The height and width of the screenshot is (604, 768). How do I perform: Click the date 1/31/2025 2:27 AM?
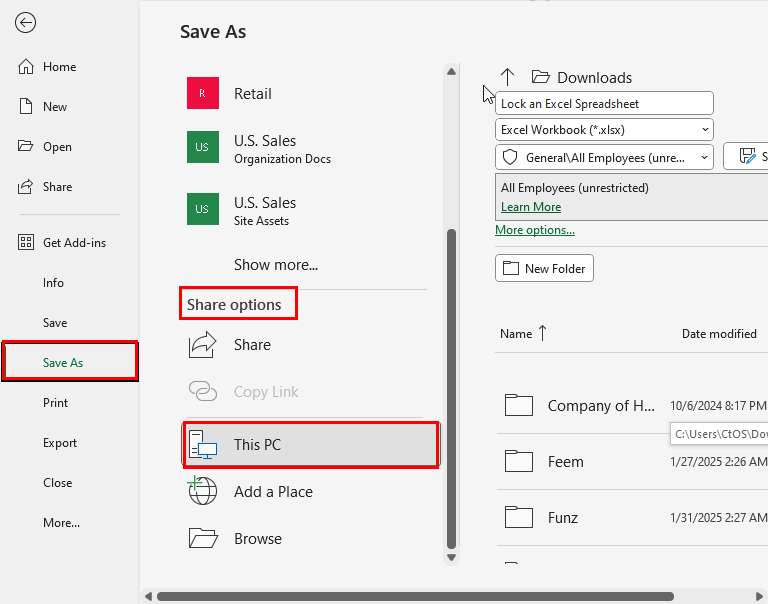tap(718, 517)
